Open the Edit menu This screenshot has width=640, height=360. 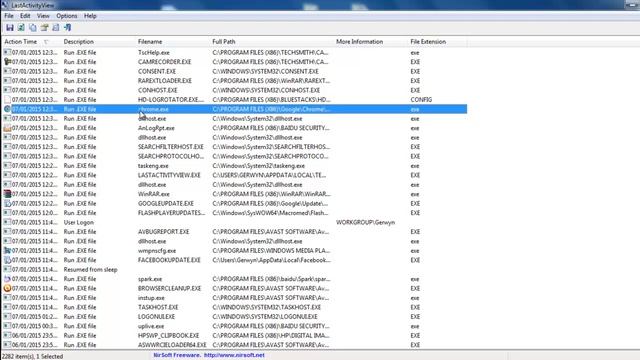pyautogui.click(x=25, y=16)
